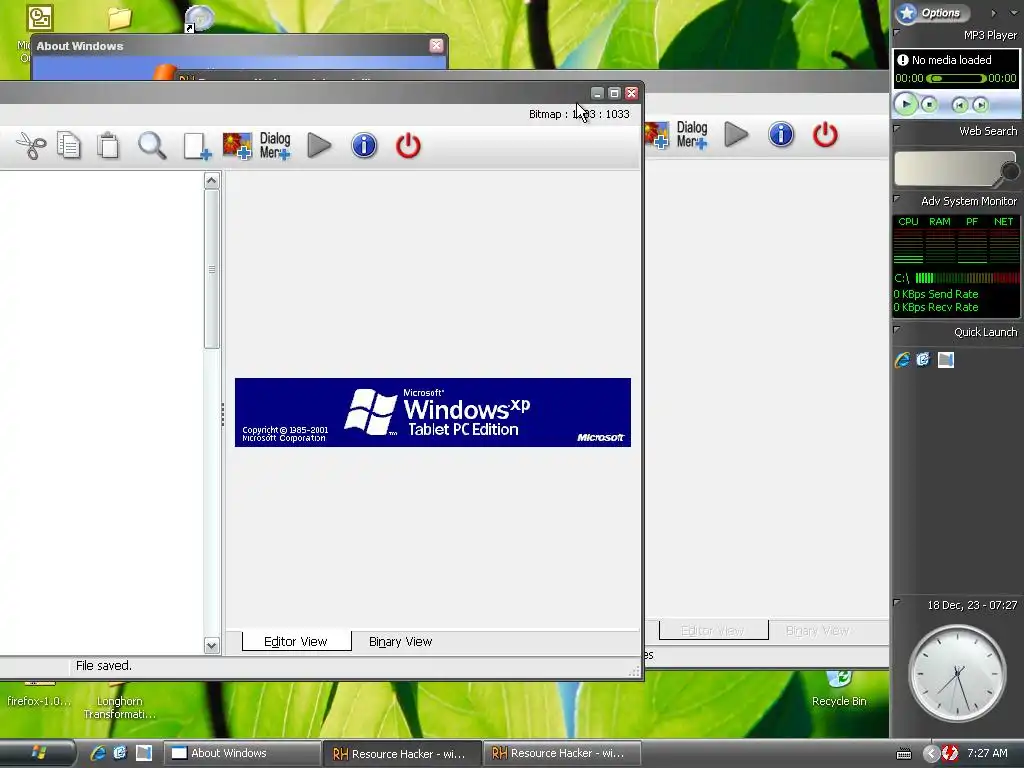Click the Info icon in the back Resource Hacker window
Viewport: 1024px width, 768px height.
pos(781,135)
